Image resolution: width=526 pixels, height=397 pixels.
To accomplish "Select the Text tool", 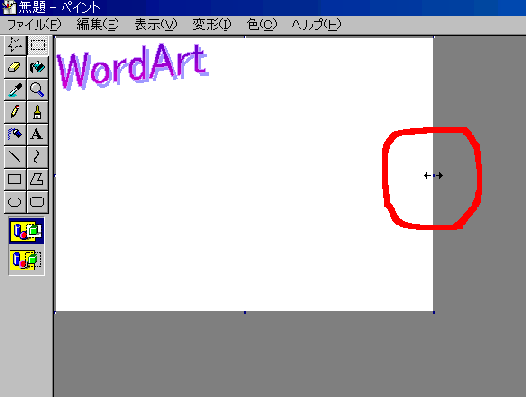I will coord(37,135).
